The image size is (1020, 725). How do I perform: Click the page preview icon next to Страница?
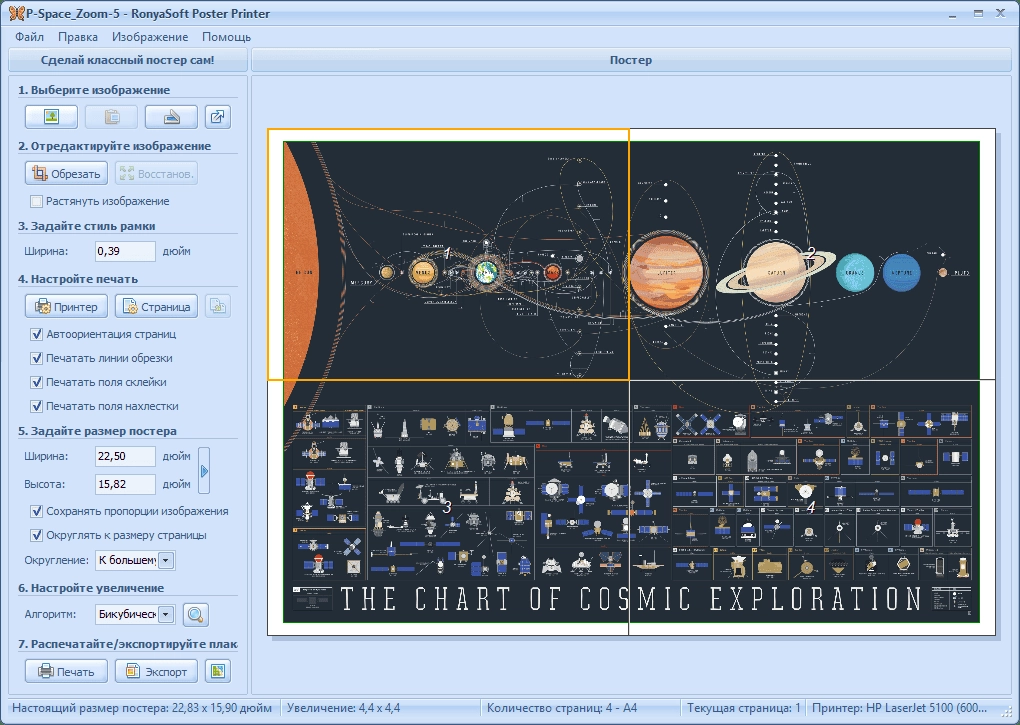pos(218,306)
